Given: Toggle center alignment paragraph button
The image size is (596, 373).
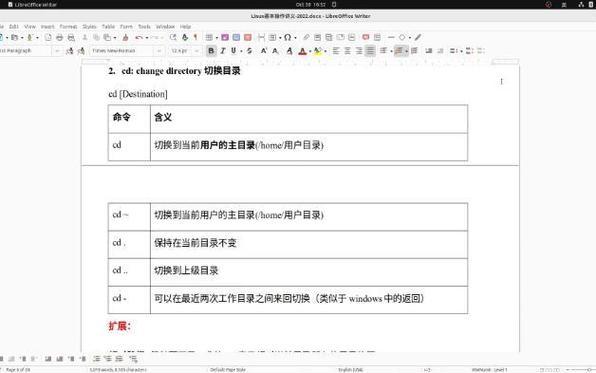Looking at the screenshot, I should (347, 51).
